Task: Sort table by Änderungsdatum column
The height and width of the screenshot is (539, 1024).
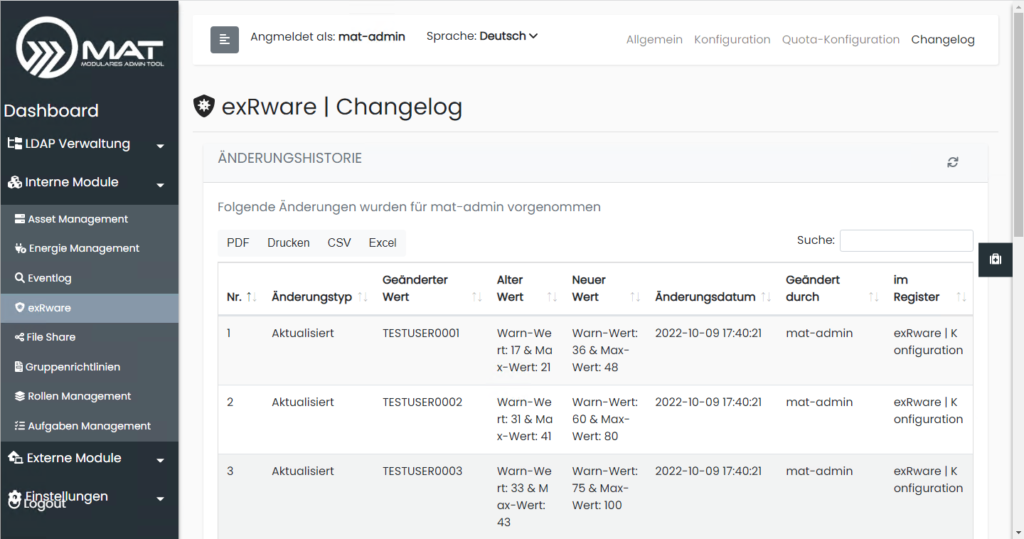Action: (712, 297)
